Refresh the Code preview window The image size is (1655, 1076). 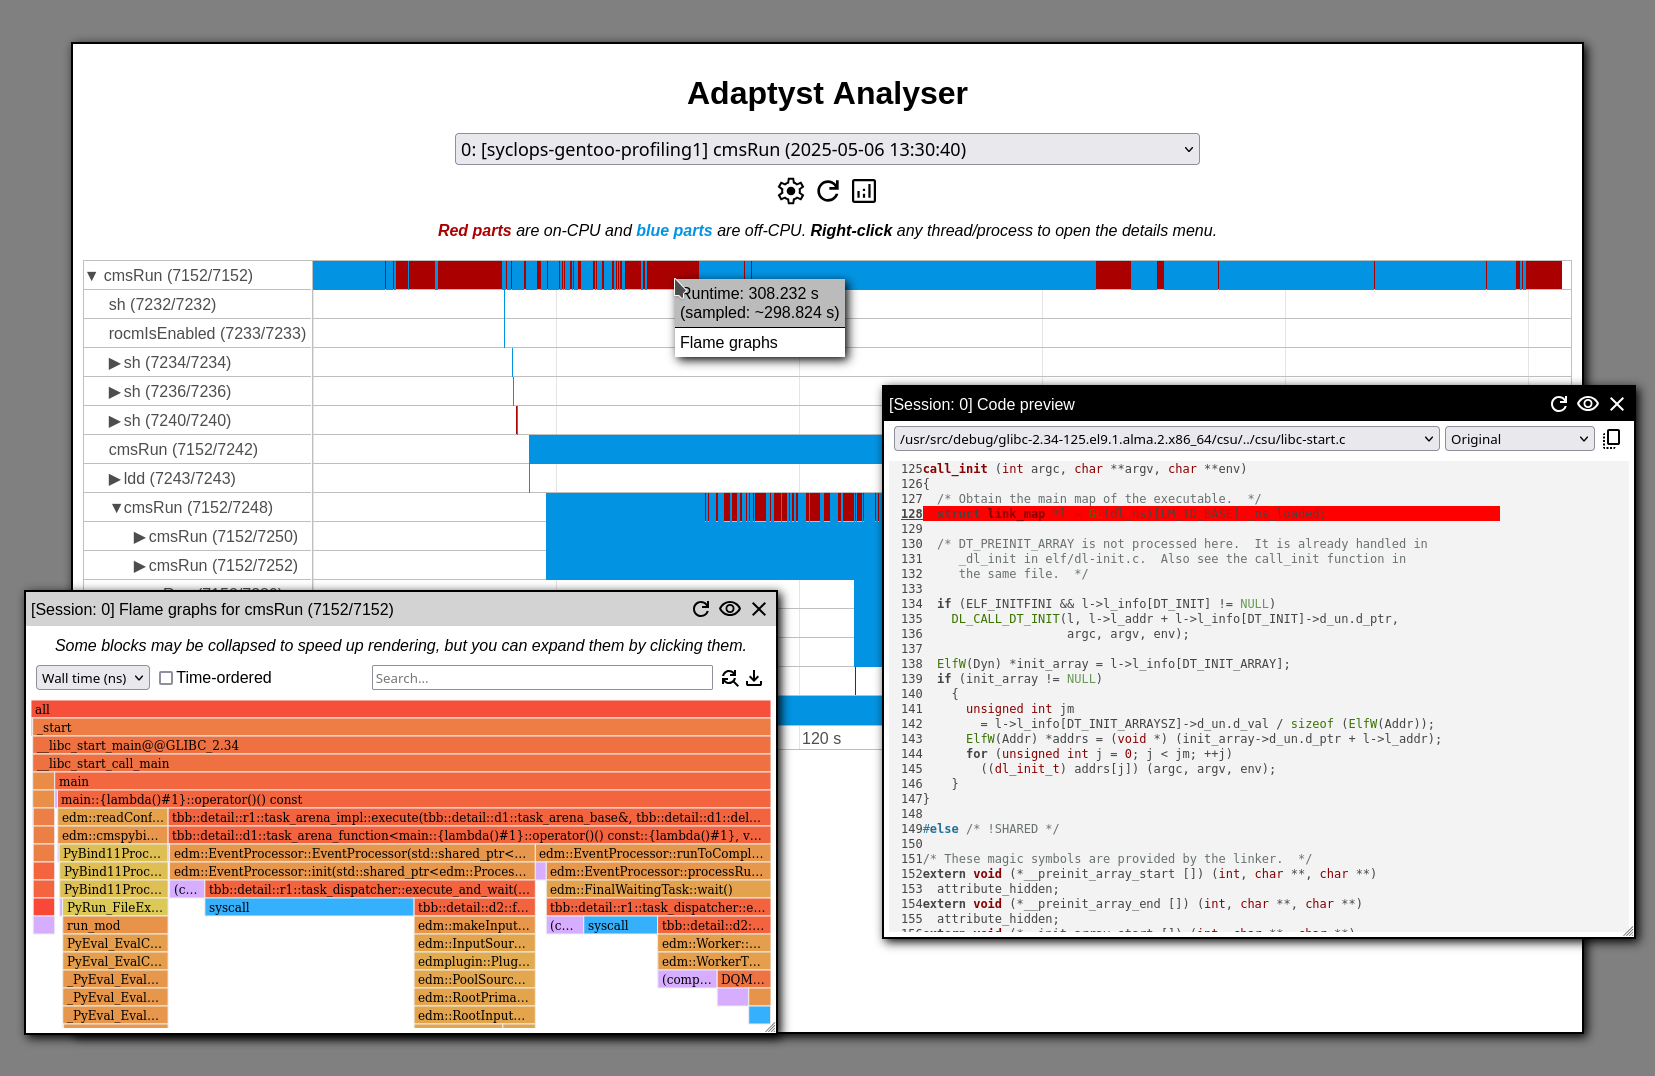click(1558, 404)
